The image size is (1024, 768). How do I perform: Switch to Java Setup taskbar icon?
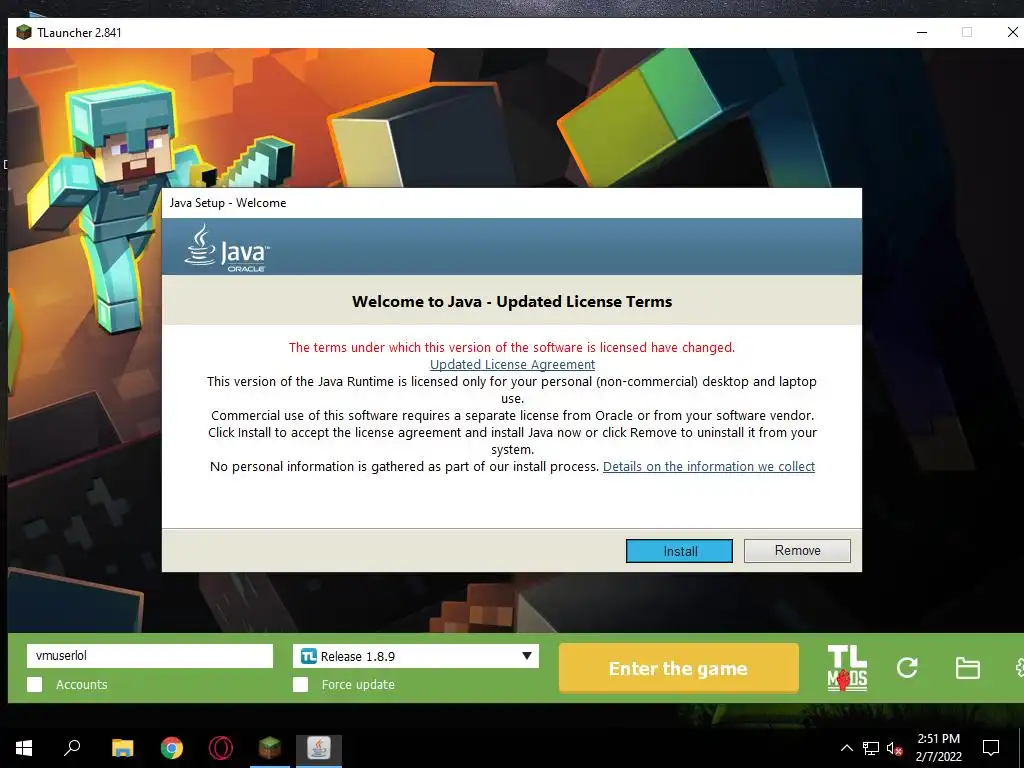[x=319, y=748]
